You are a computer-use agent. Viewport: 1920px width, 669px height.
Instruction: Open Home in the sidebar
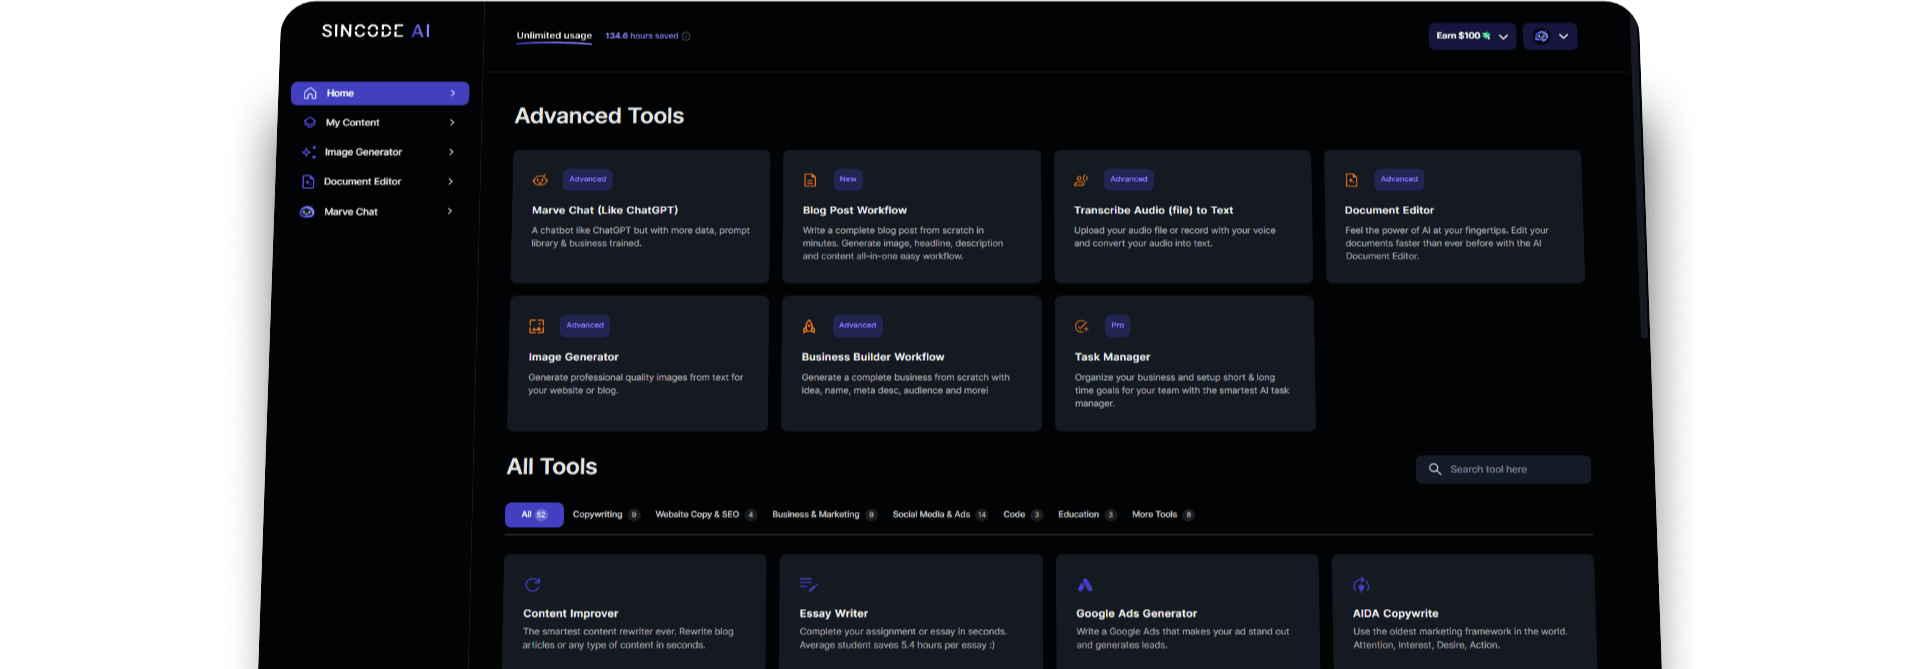[380, 93]
